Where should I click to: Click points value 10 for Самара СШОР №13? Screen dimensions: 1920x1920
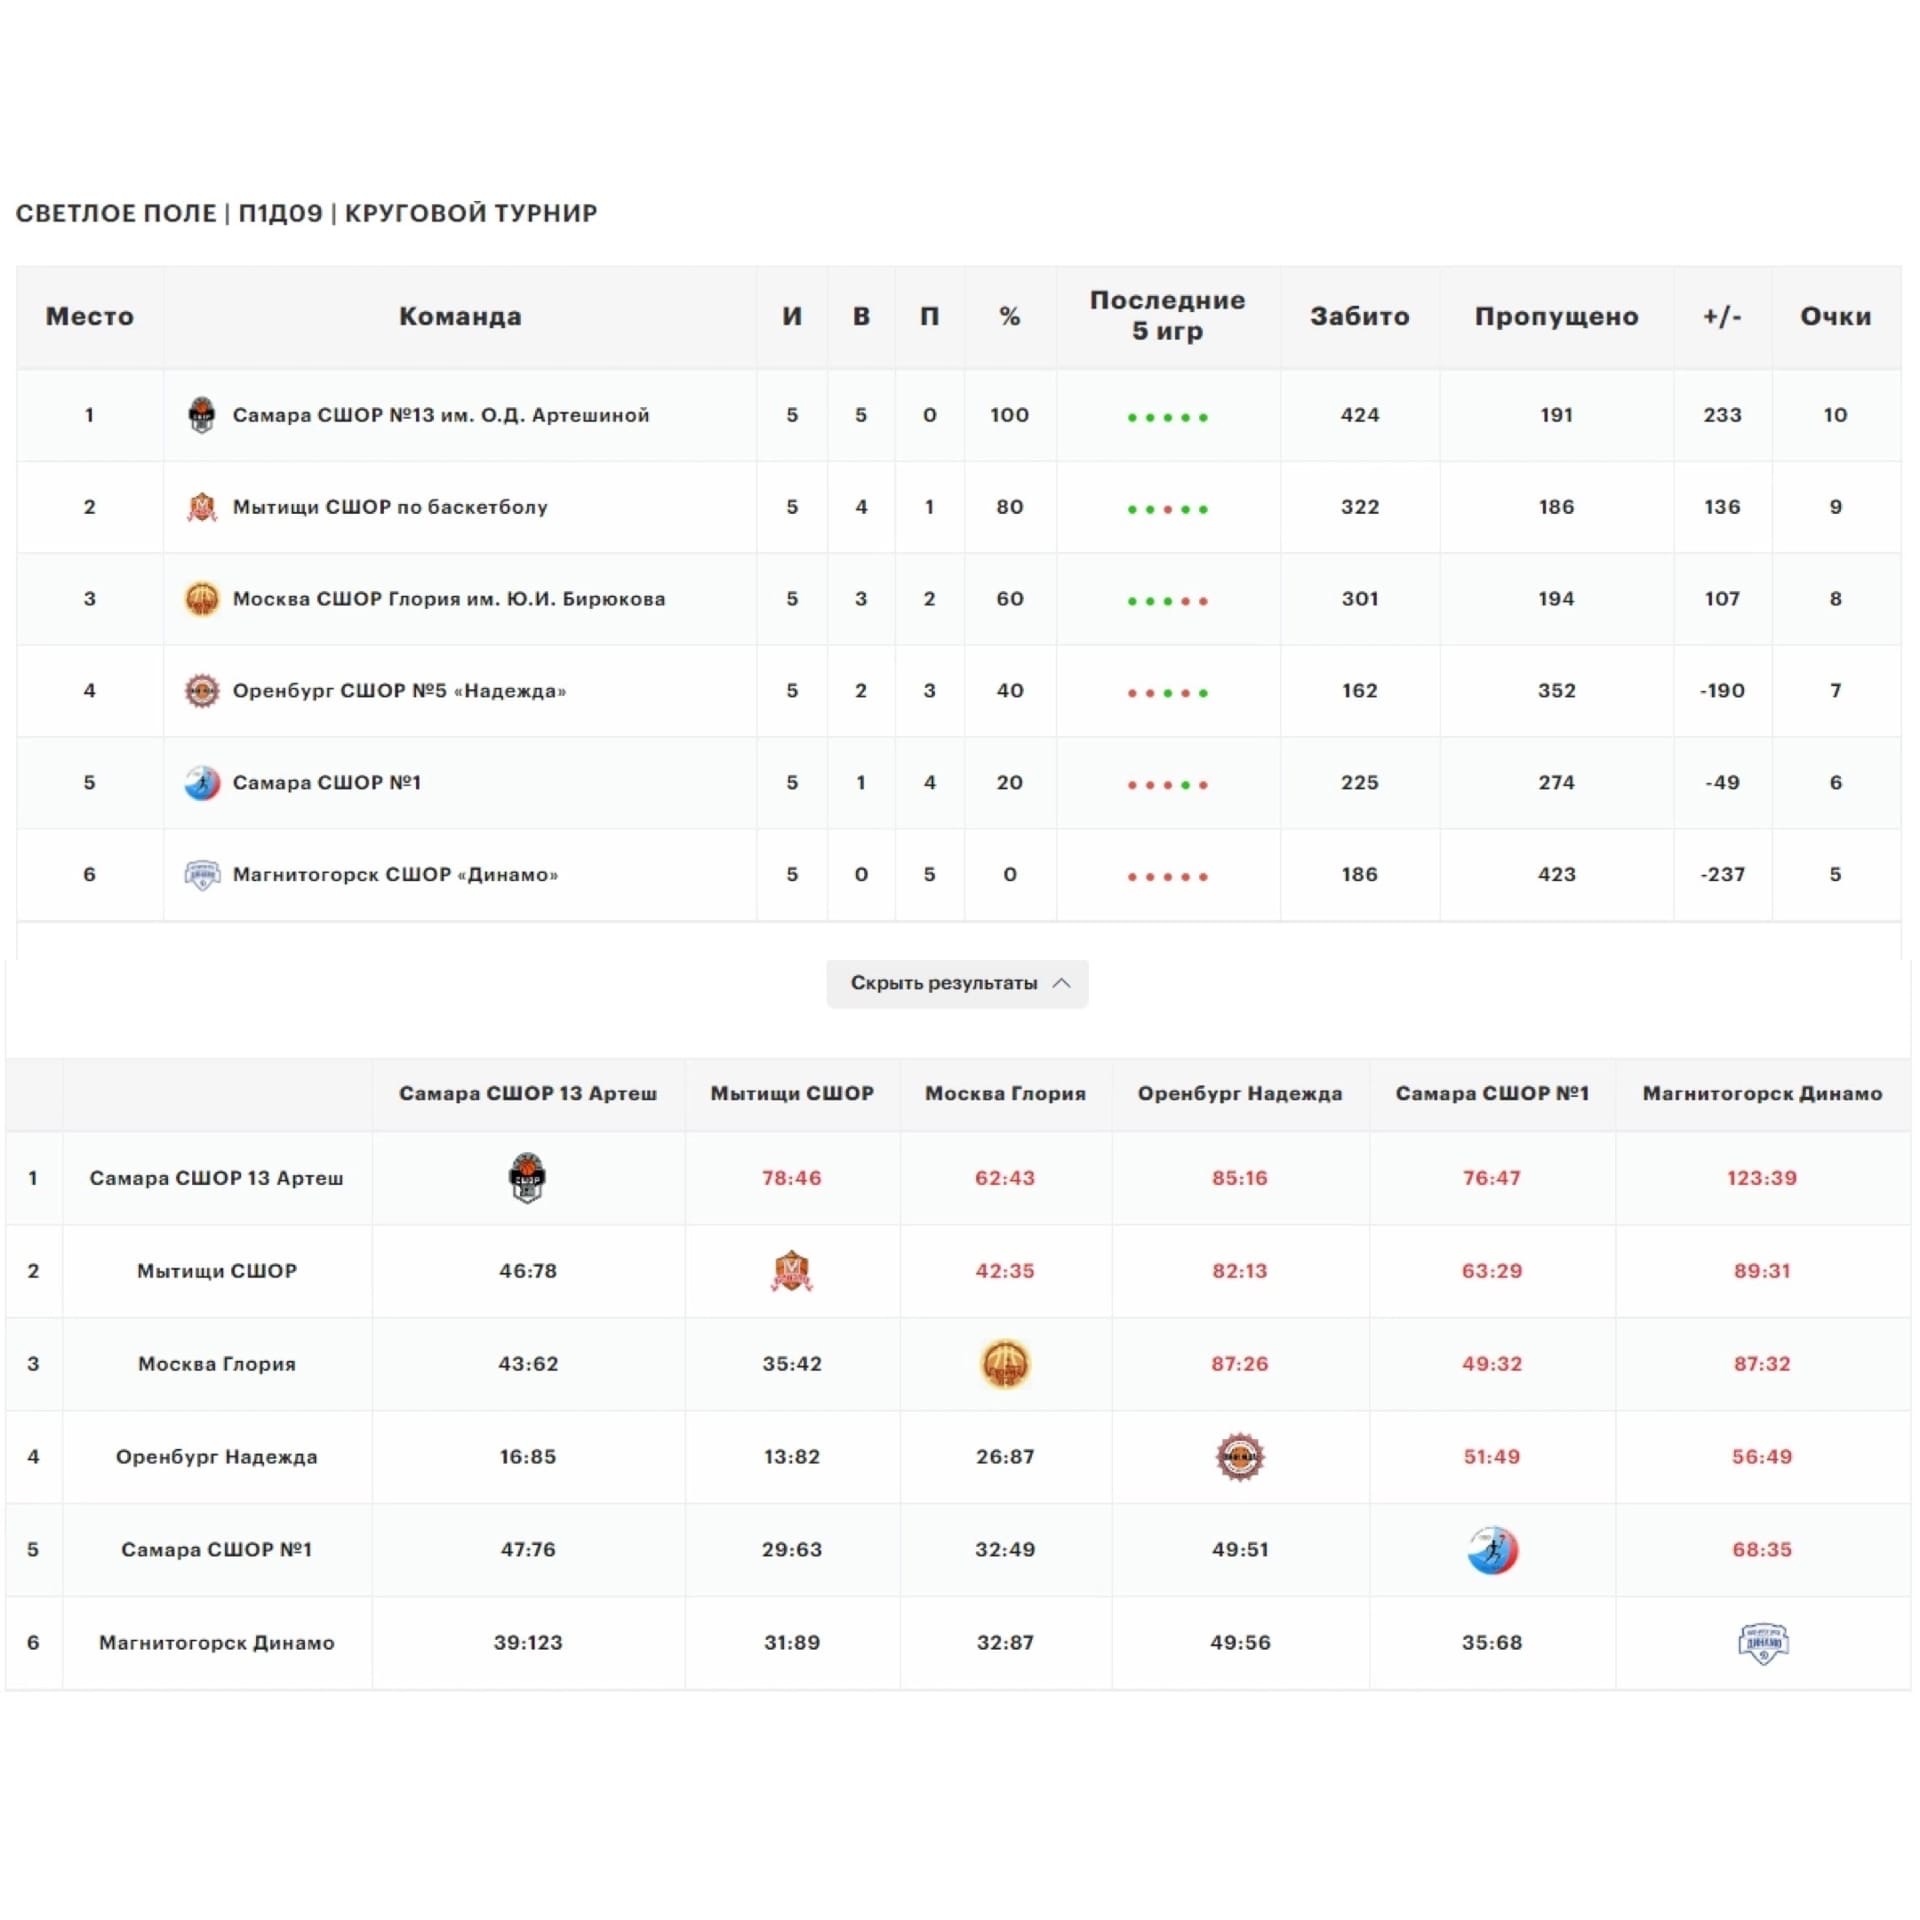(1835, 415)
